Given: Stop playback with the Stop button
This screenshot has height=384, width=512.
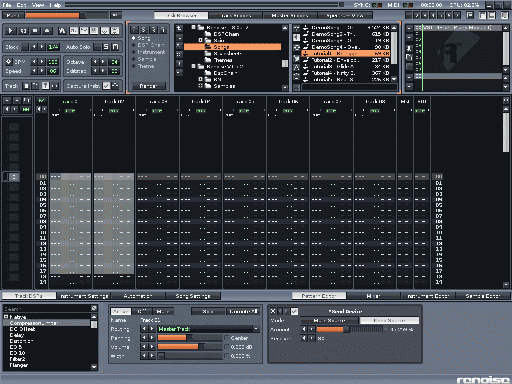Looking at the screenshot, I should [35, 31].
